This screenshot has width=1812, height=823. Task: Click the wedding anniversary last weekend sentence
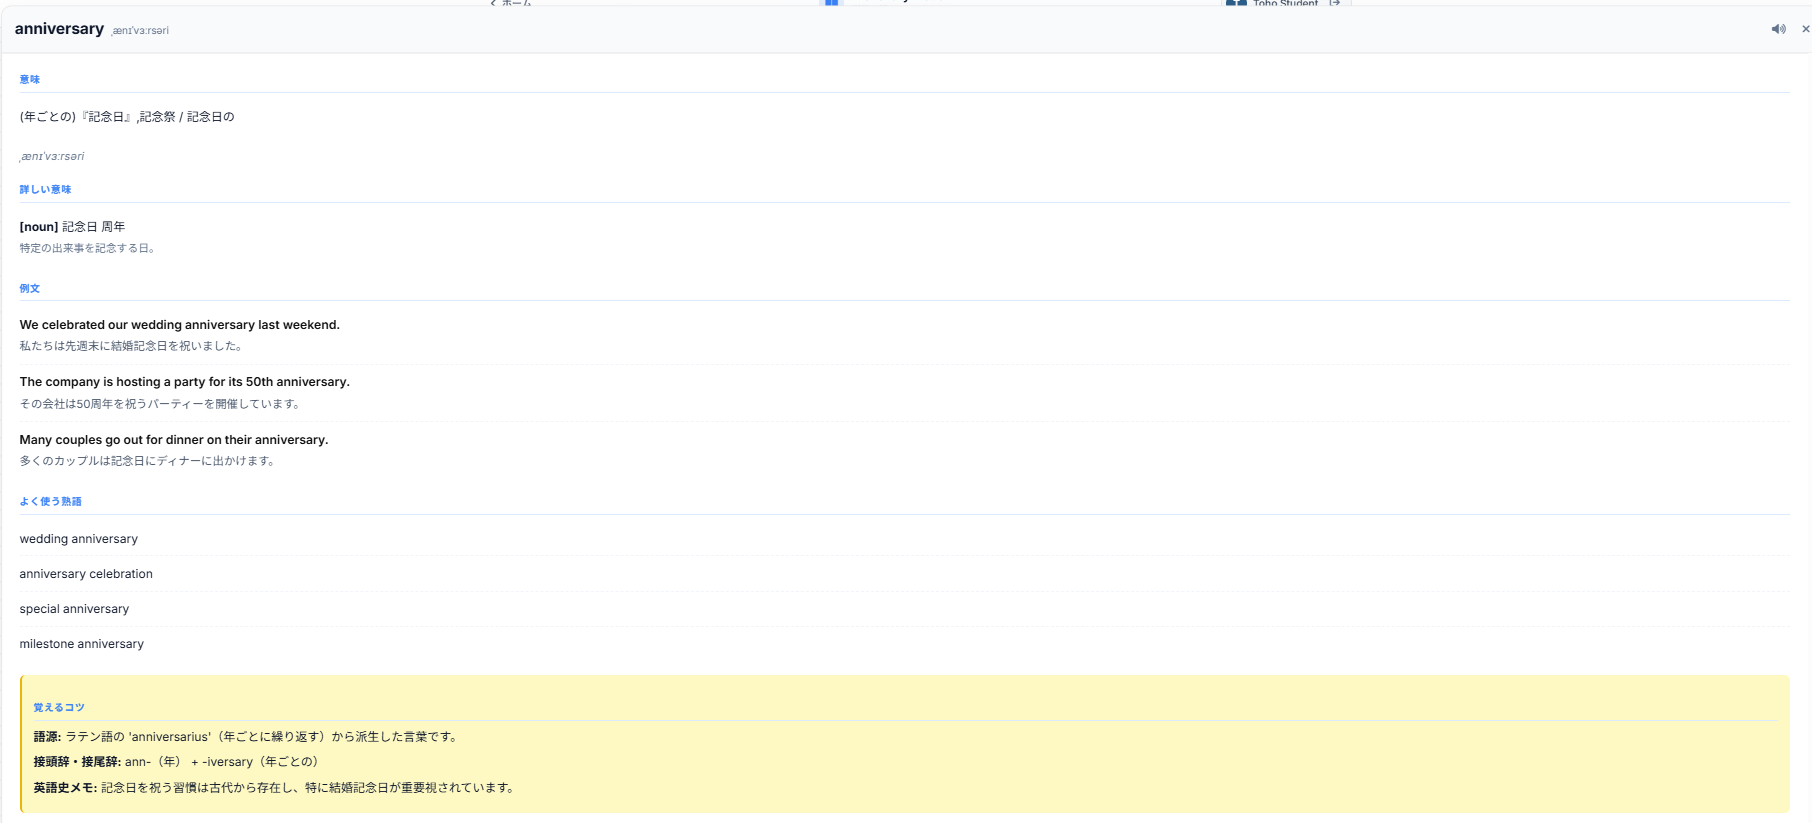pyautogui.click(x=180, y=325)
